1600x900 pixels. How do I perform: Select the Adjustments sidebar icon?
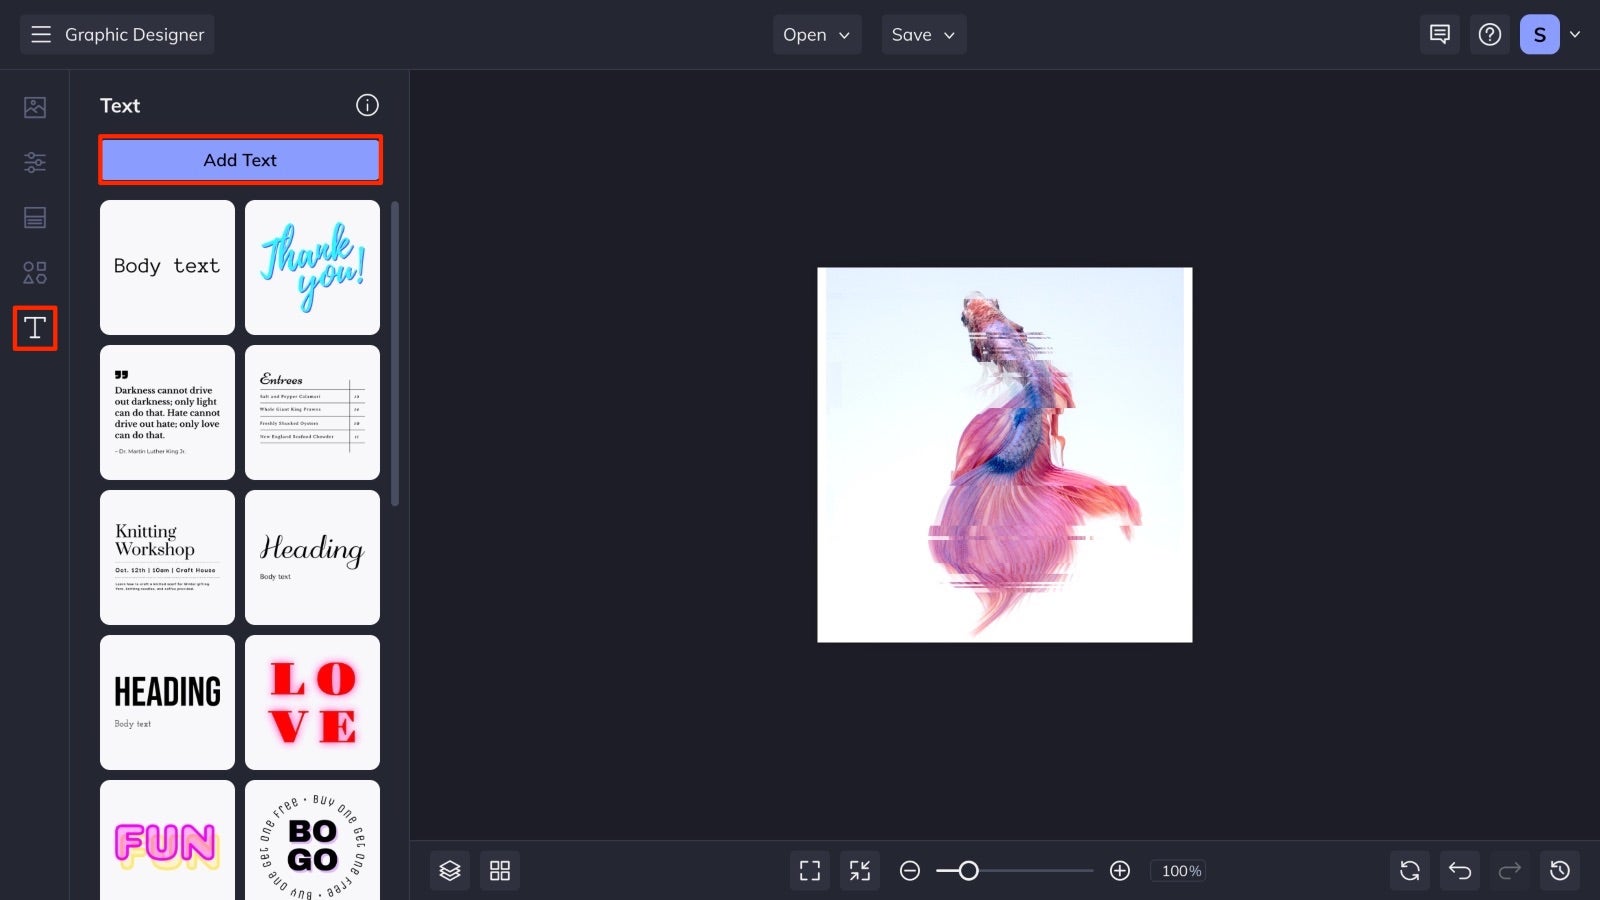coord(34,162)
